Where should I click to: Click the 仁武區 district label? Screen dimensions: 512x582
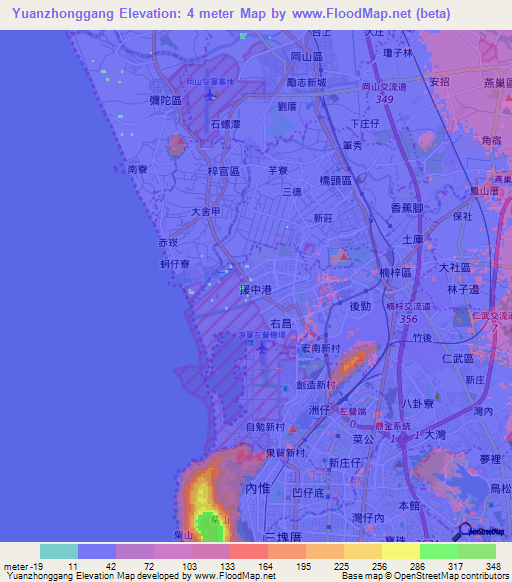point(457,359)
